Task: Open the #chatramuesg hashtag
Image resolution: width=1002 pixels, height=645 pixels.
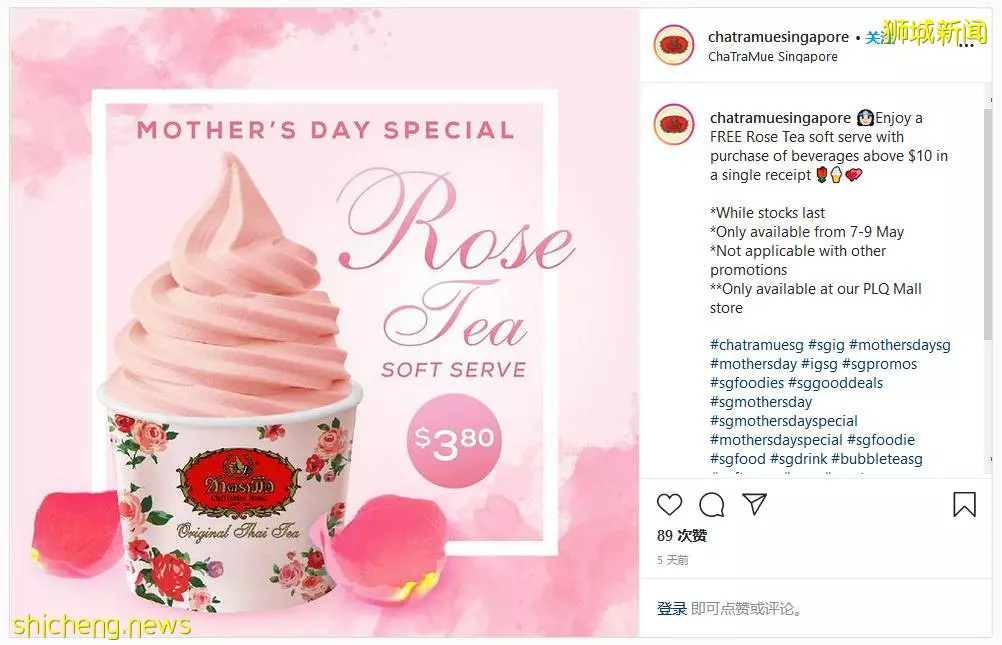Action: [x=757, y=345]
